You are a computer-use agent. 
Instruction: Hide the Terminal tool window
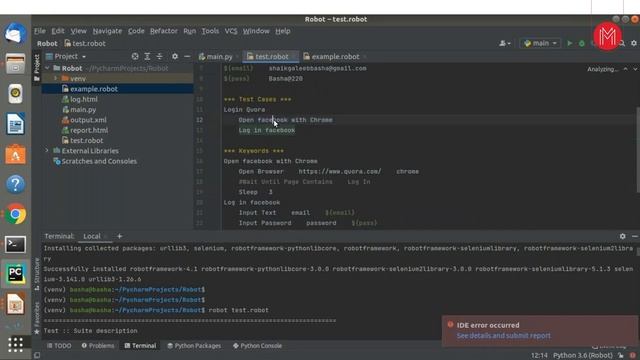(634, 236)
